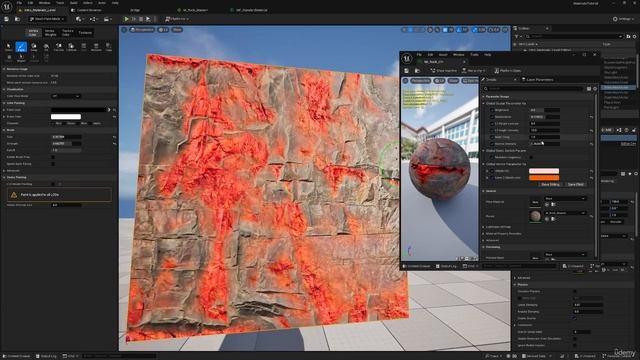Image resolution: width=640 pixels, height=360 pixels.
Task: Toggle the Green channel checkbox
Action: (x=65, y=123)
